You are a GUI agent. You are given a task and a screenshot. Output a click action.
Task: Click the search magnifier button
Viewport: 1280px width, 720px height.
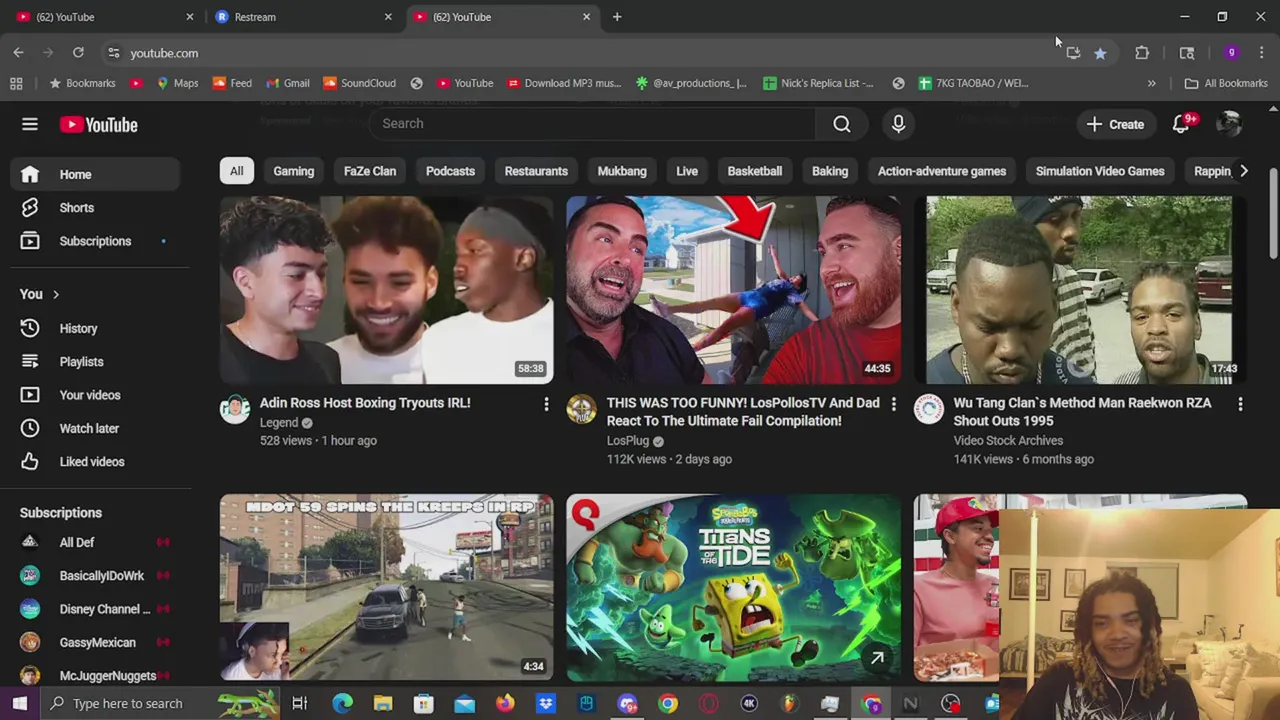tap(842, 123)
